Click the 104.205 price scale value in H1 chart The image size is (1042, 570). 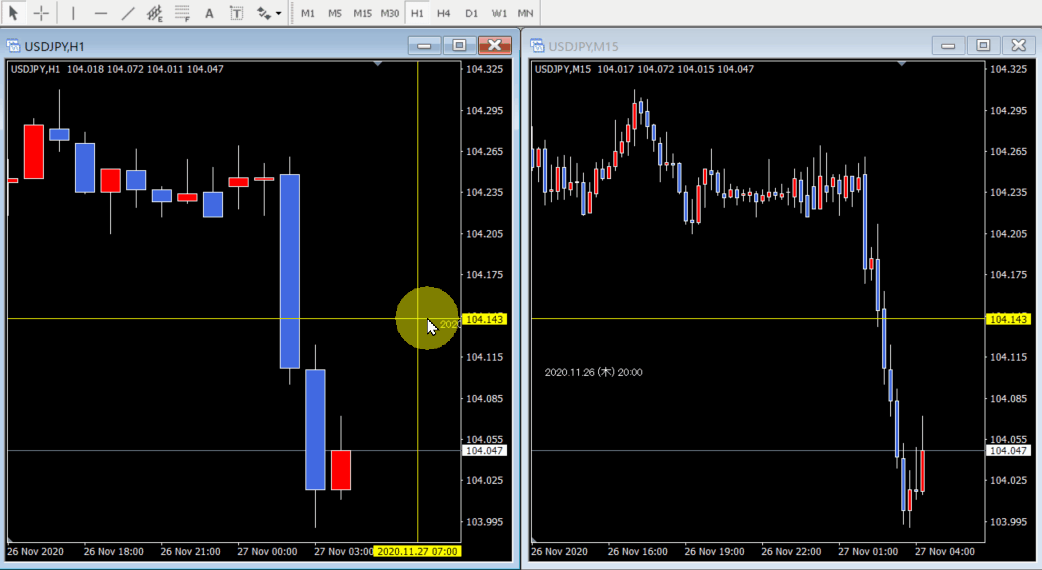coord(484,234)
